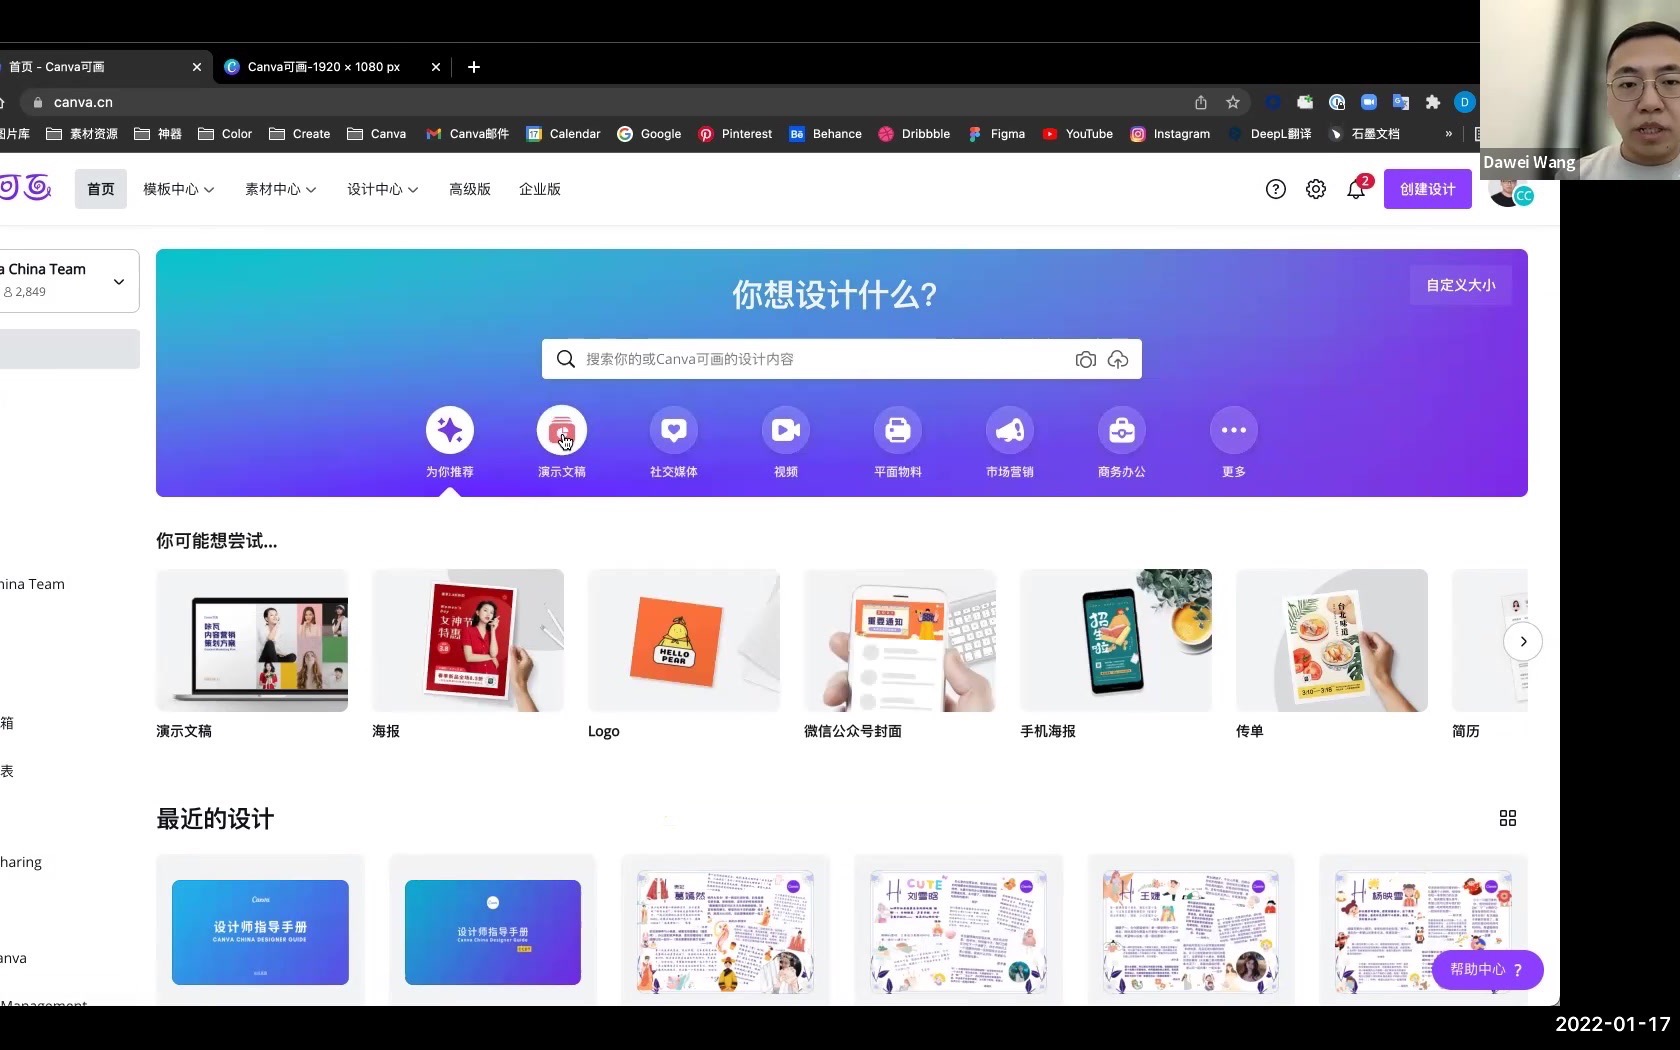The image size is (1680, 1050).
Task: Open the user profile avatar
Action: pyautogui.click(x=1508, y=189)
